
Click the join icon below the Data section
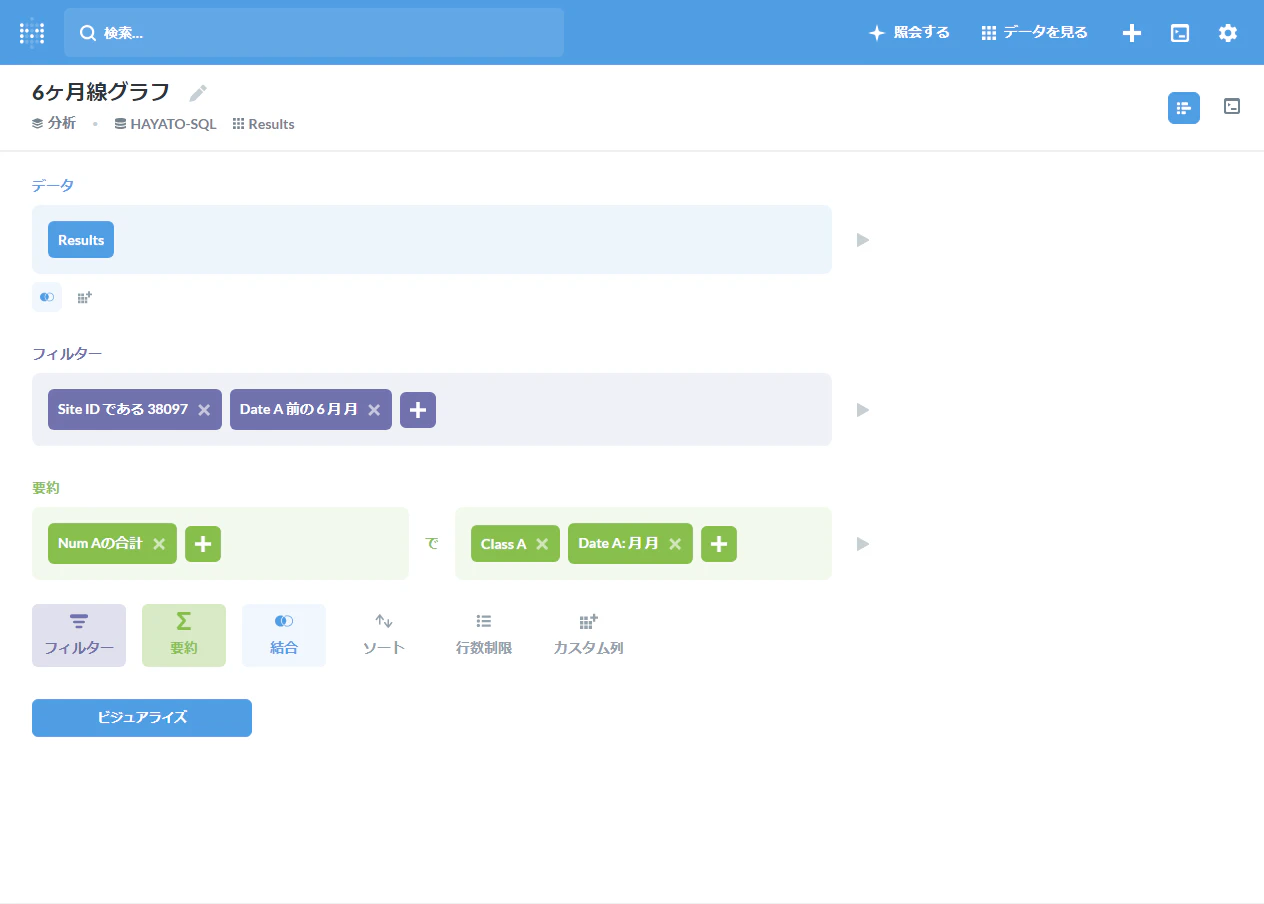47,297
